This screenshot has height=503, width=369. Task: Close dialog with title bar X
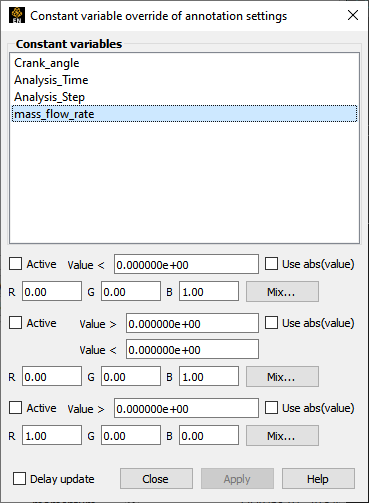pyautogui.click(x=353, y=15)
